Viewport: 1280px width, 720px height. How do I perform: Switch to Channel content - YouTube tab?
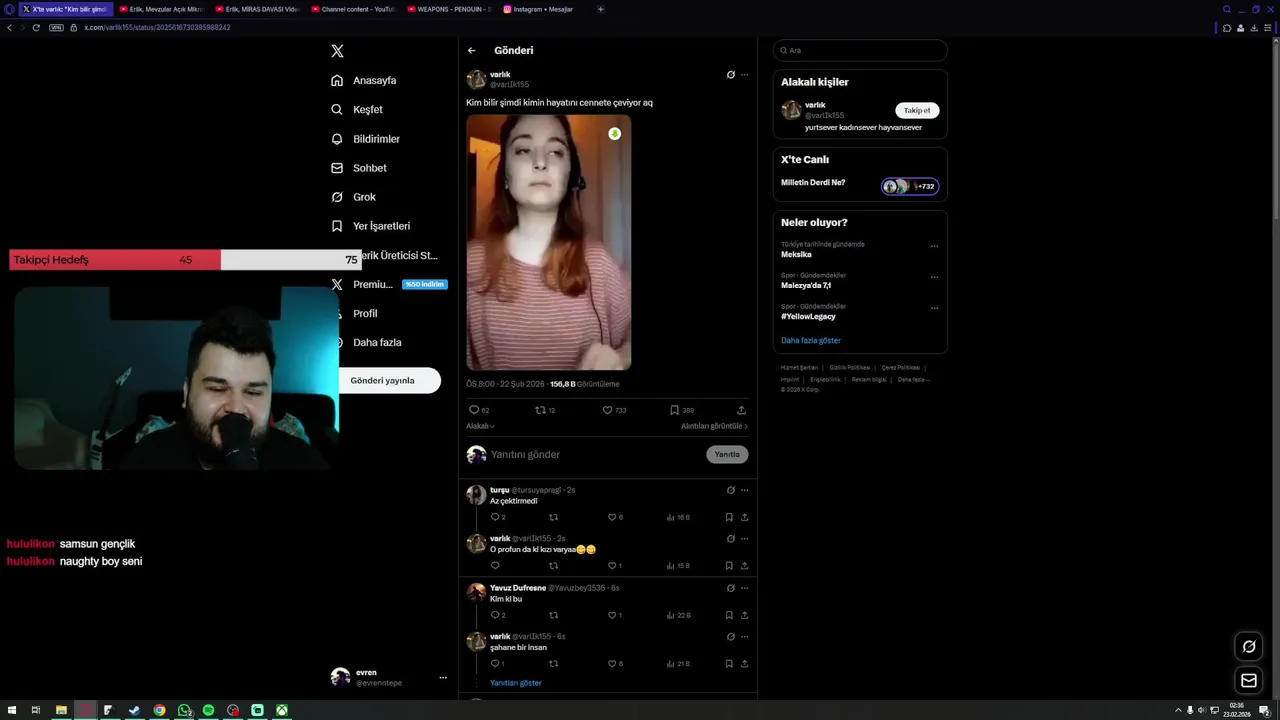(x=352, y=9)
